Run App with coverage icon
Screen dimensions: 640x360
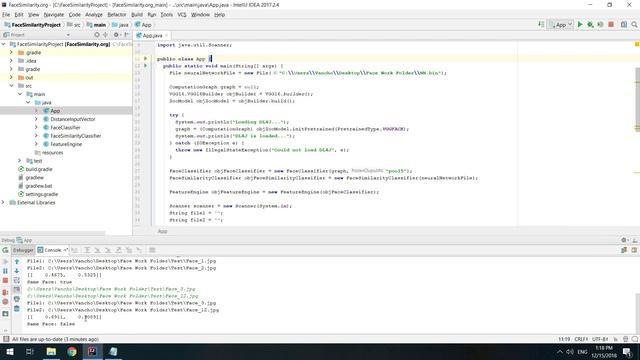pyautogui.click(x=600, y=24)
